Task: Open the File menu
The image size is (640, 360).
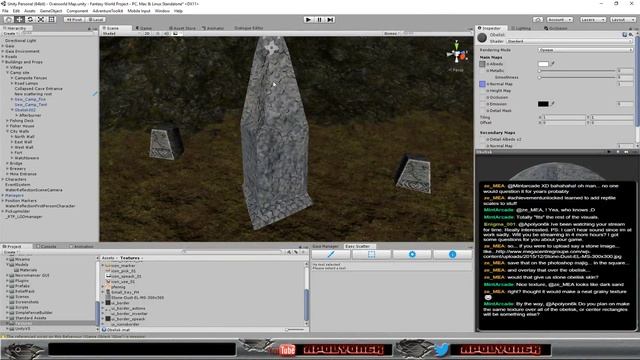Action: tap(5, 11)
